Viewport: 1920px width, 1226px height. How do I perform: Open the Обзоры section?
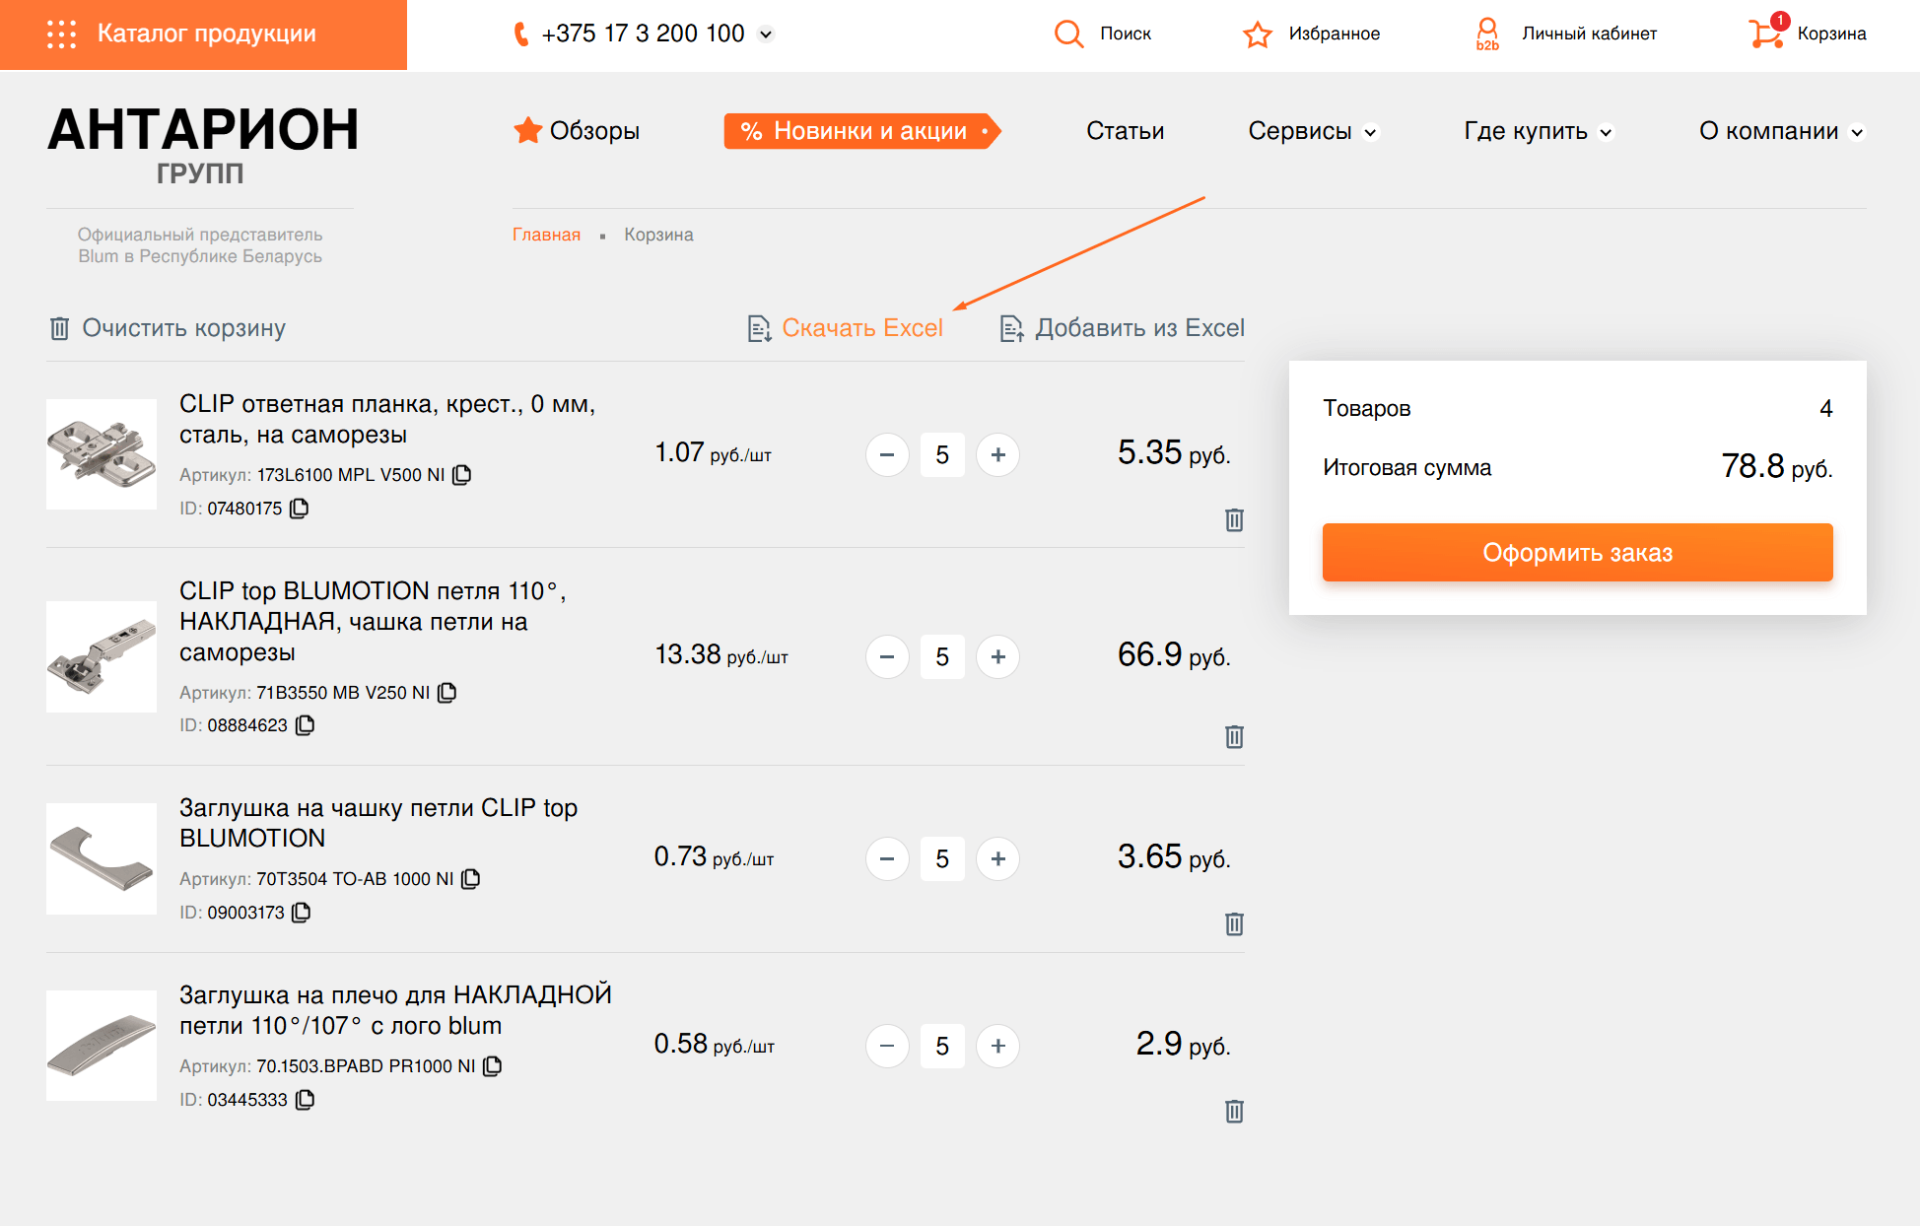pyautogui.click(x=594, y=131)
